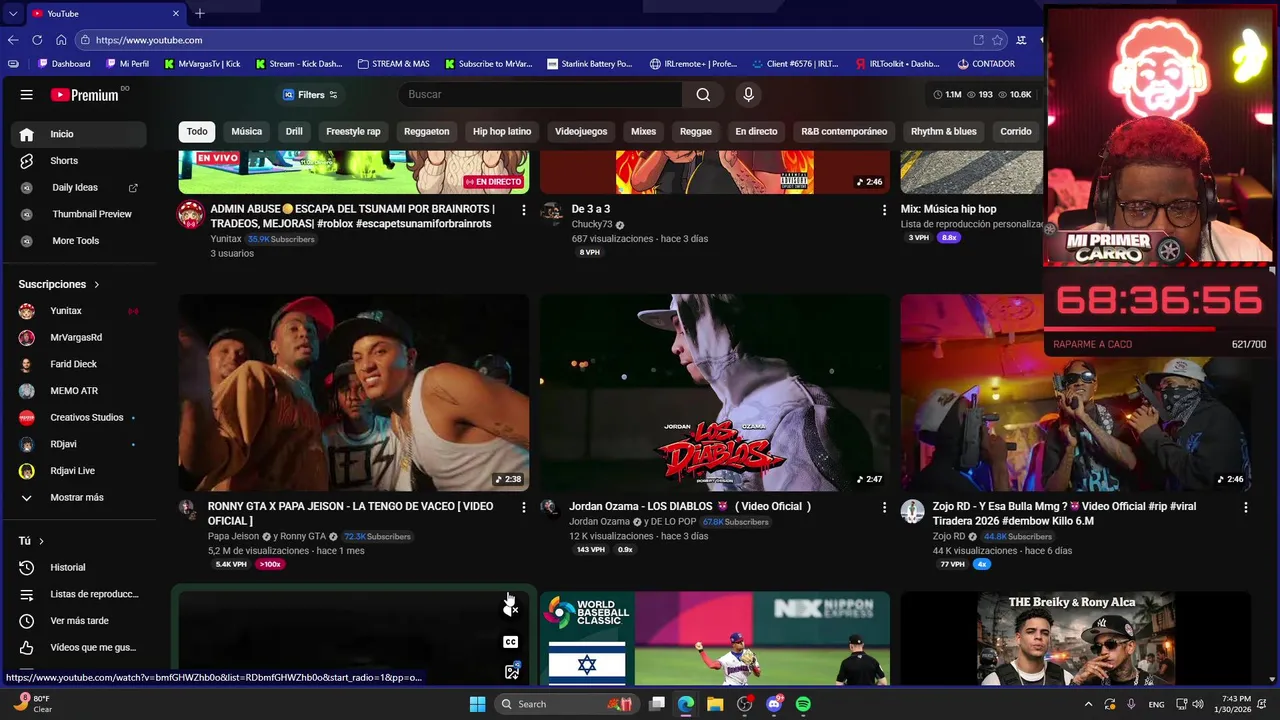Screen dimensions: 1280x720
Task: Open Ver más tarde
Action: click(x=79, y=621)
